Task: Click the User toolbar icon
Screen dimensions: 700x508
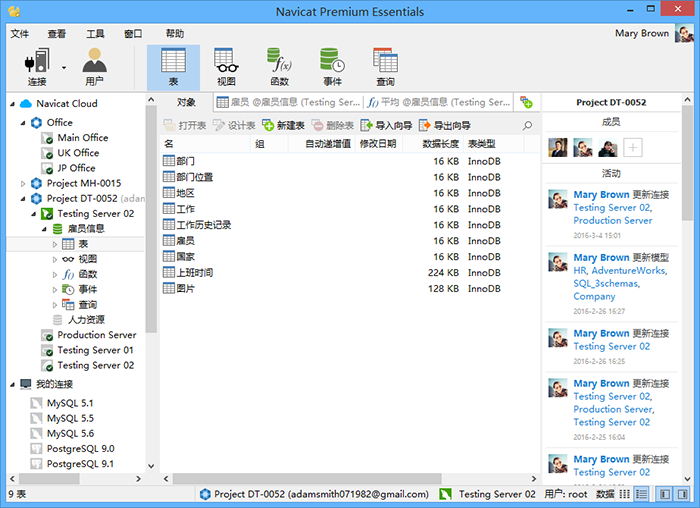Action: 94,67
